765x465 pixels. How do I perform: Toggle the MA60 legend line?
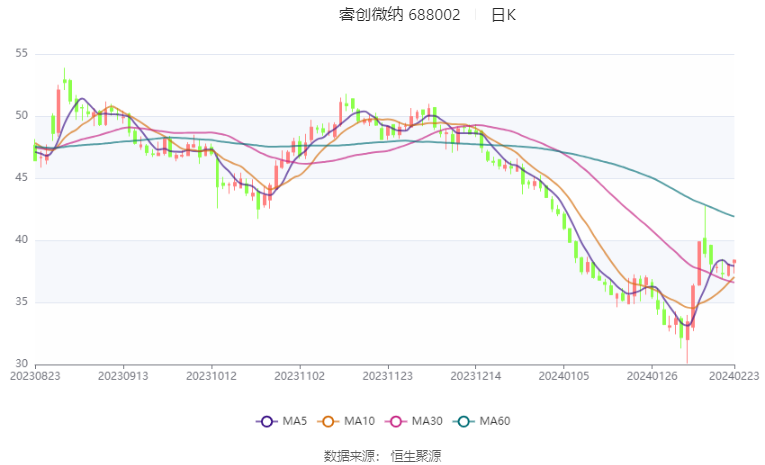(x=482, y=421)
